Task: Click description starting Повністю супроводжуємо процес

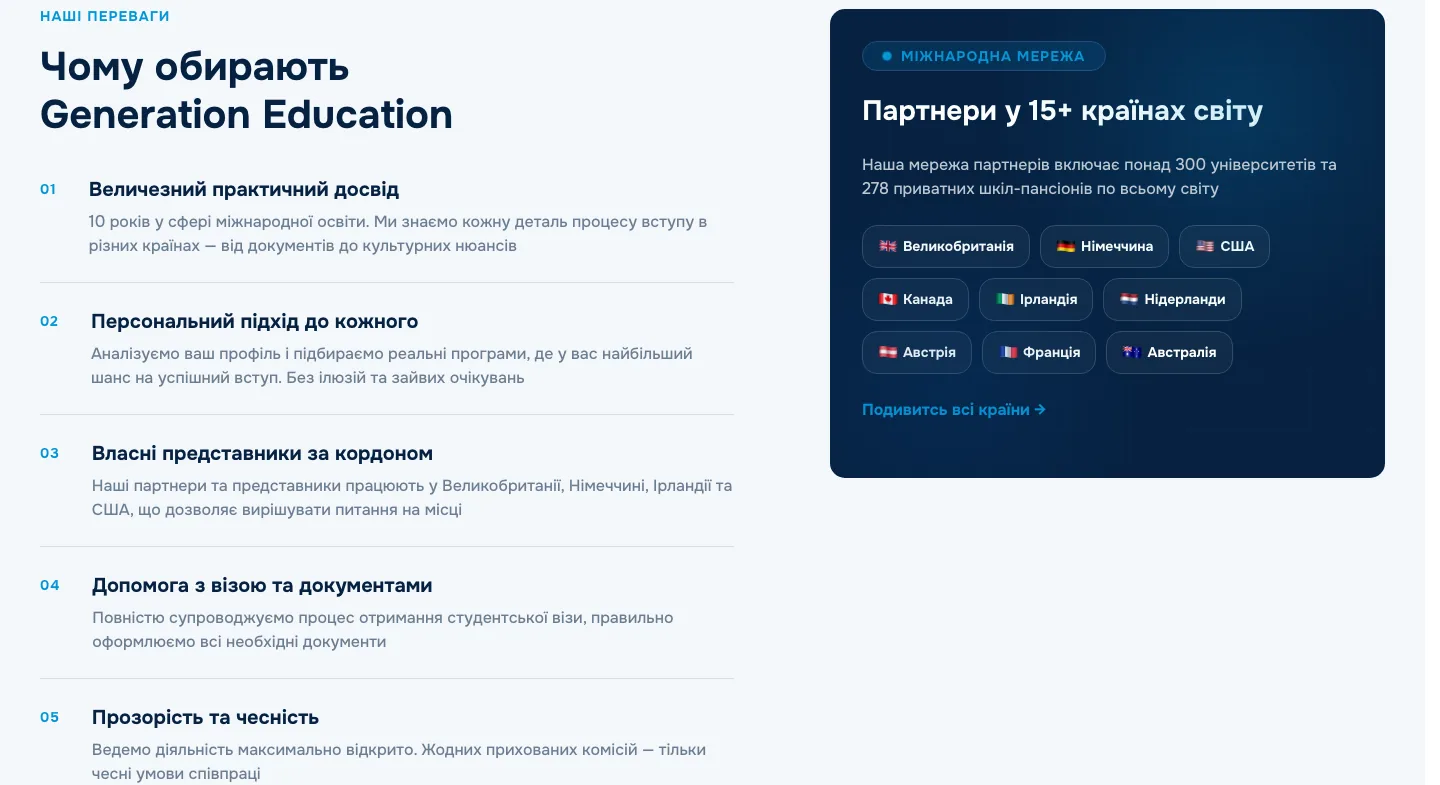Action: click(383, 629)
